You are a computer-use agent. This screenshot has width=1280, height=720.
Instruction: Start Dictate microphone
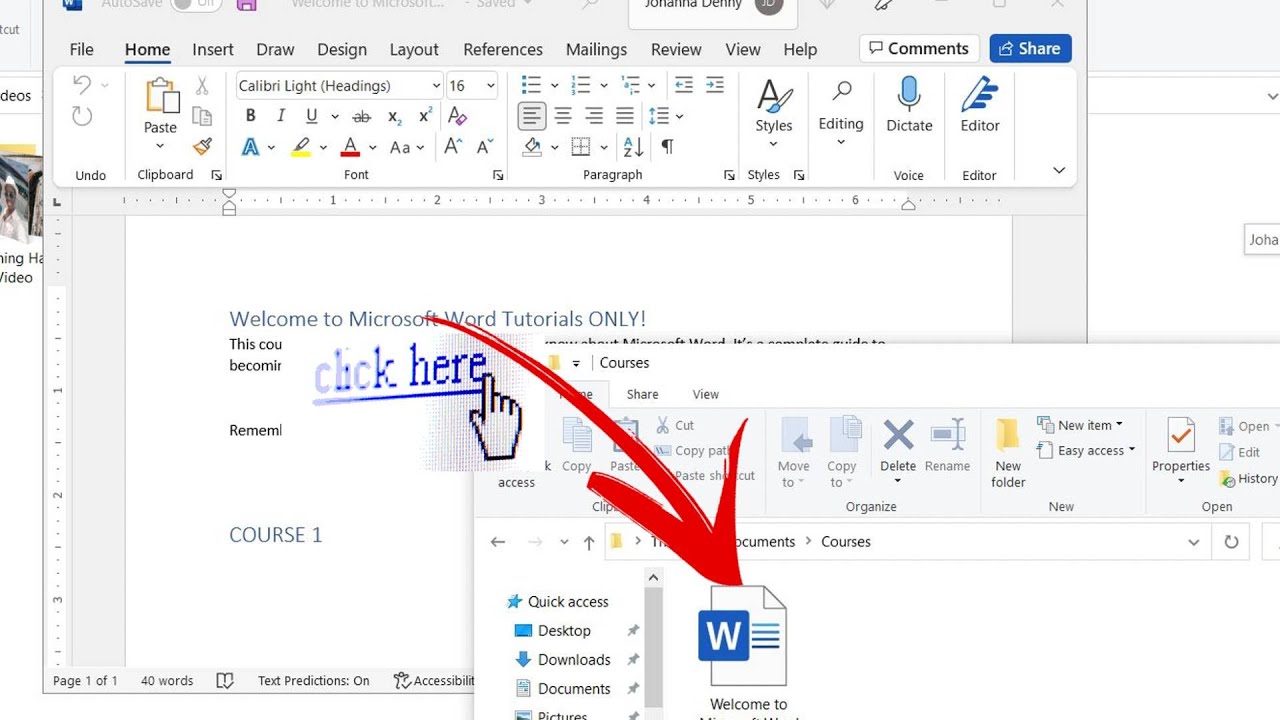(x=909, y=105)
